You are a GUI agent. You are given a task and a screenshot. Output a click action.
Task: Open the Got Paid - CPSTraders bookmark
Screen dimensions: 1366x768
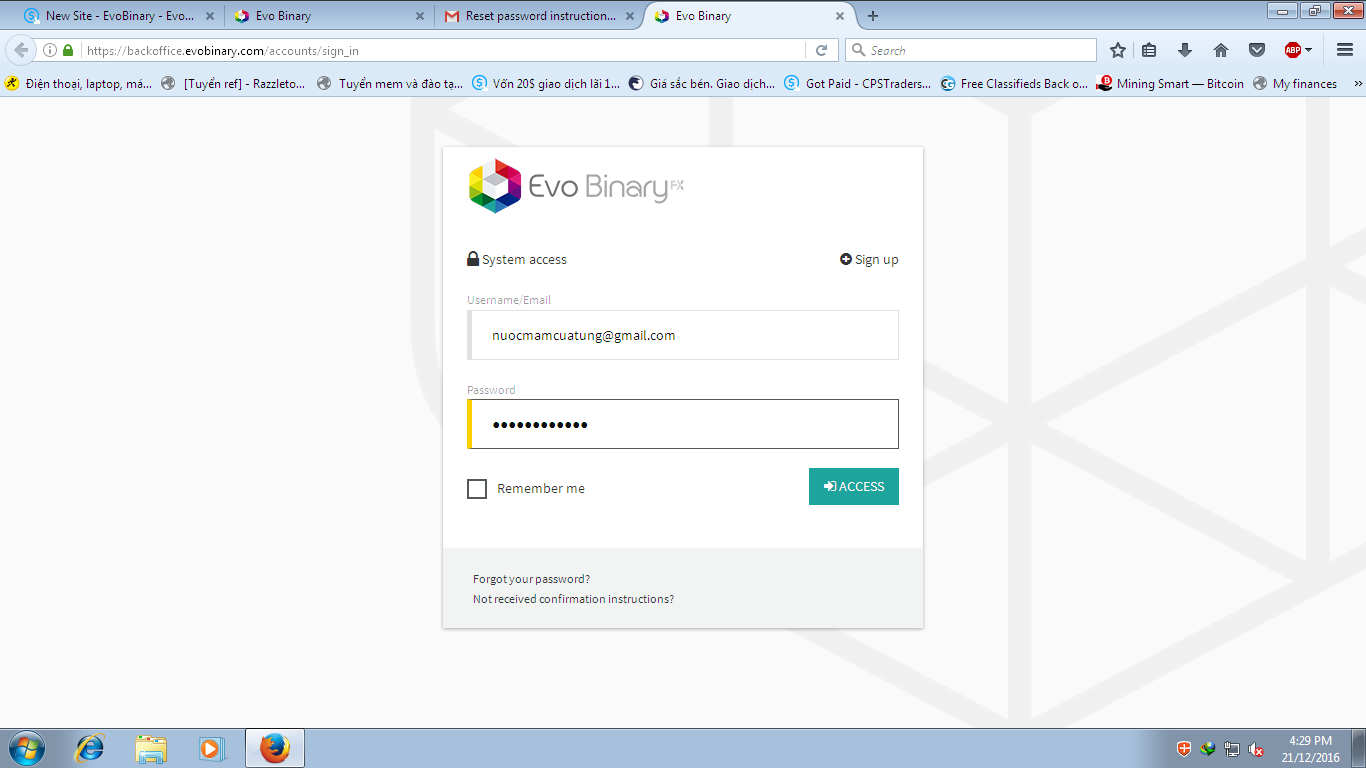pos(857,84)
